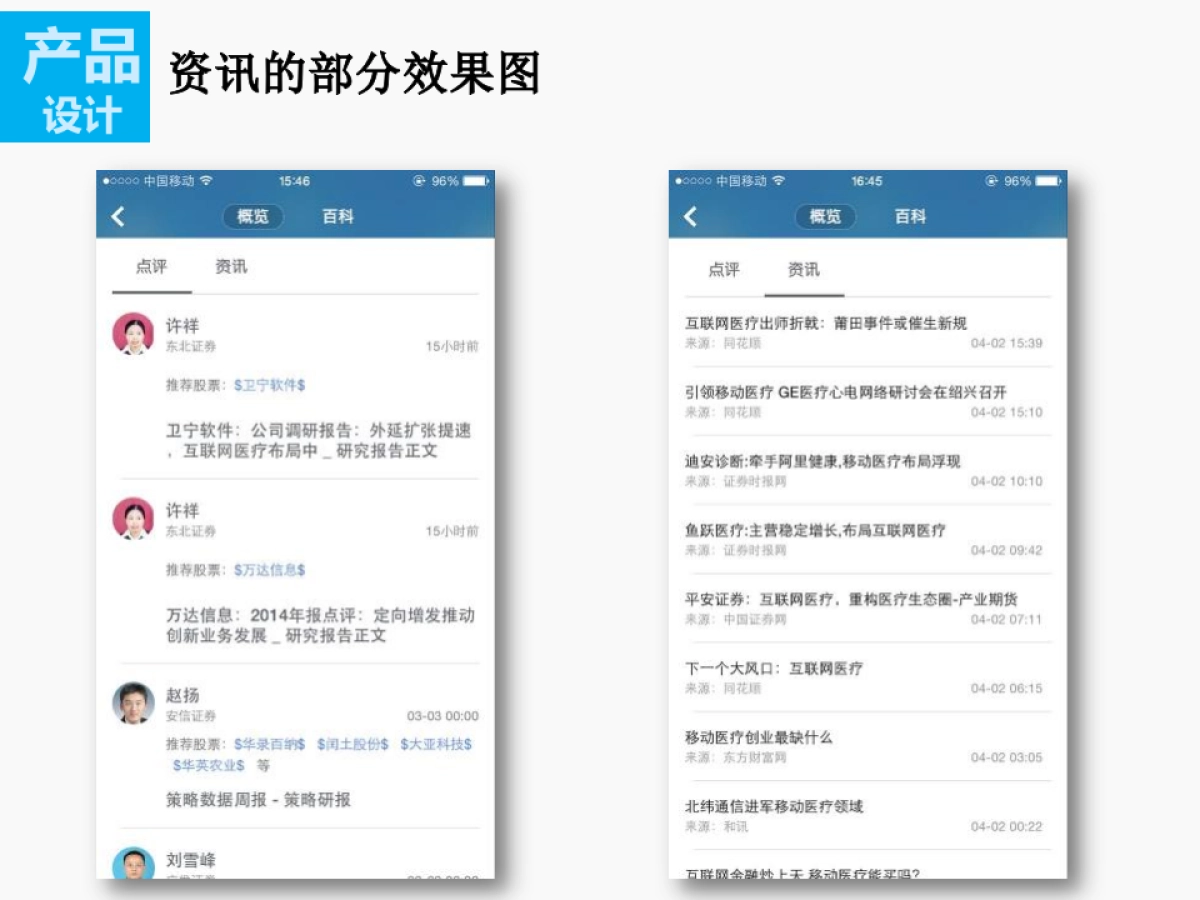Tap 刘雪峰's profile photo

[133, 863]
